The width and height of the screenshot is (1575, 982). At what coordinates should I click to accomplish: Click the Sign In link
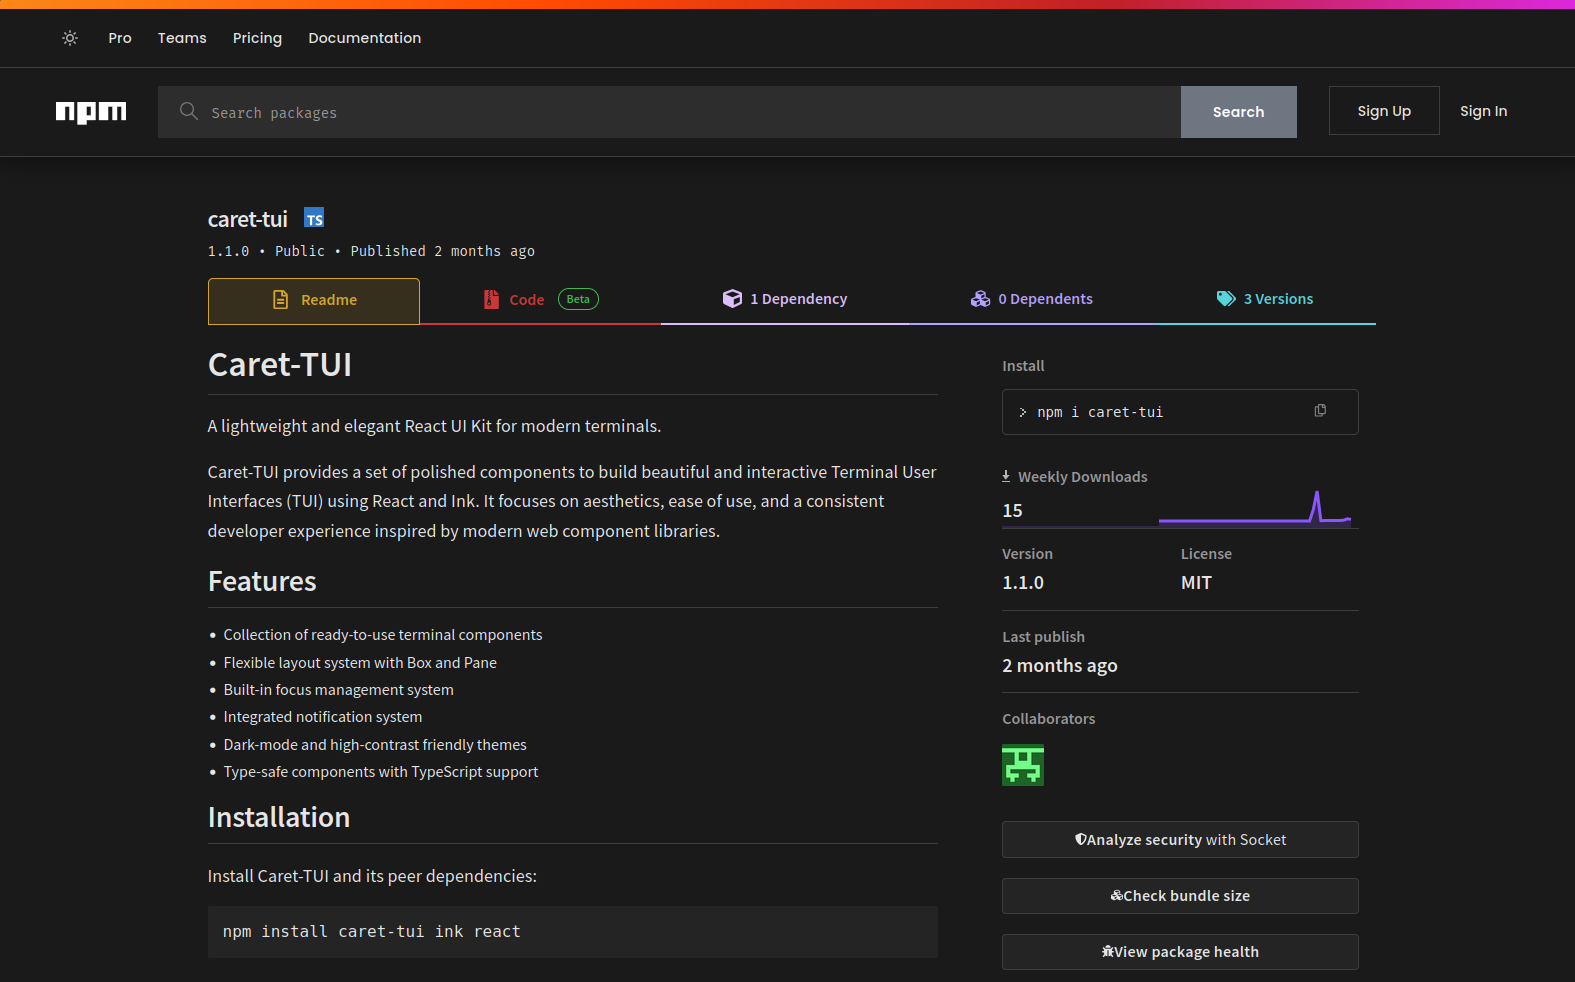click(1483, 111)
